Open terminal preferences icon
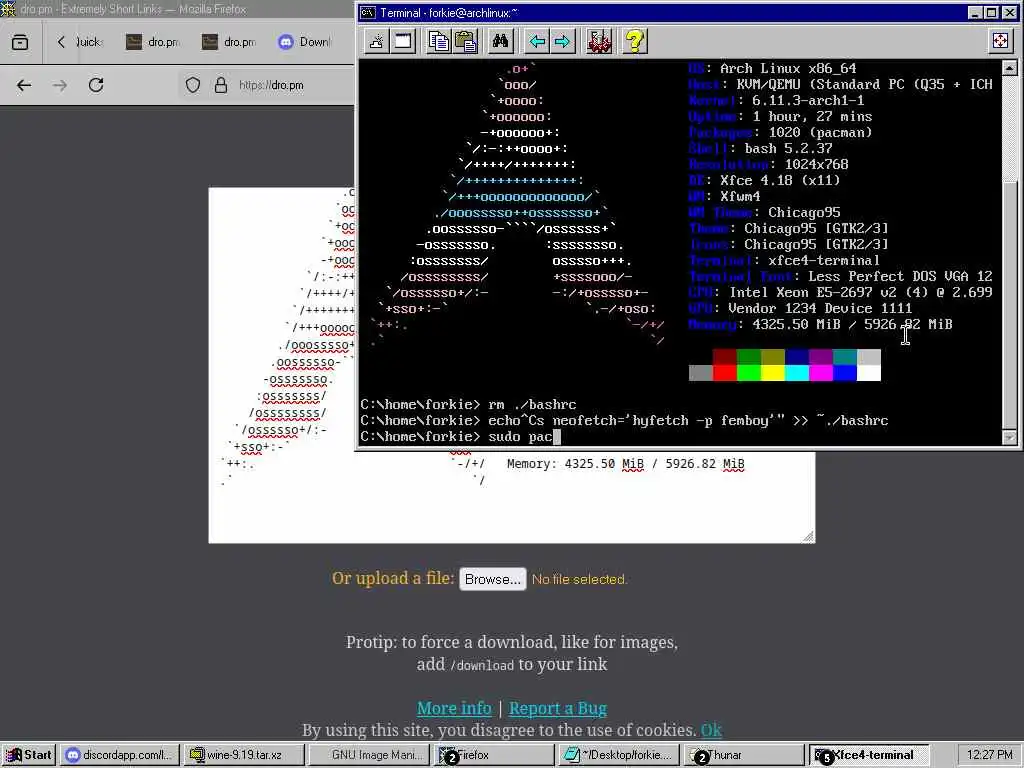This screenshot has height=768, width=1024. pos(599,41)
